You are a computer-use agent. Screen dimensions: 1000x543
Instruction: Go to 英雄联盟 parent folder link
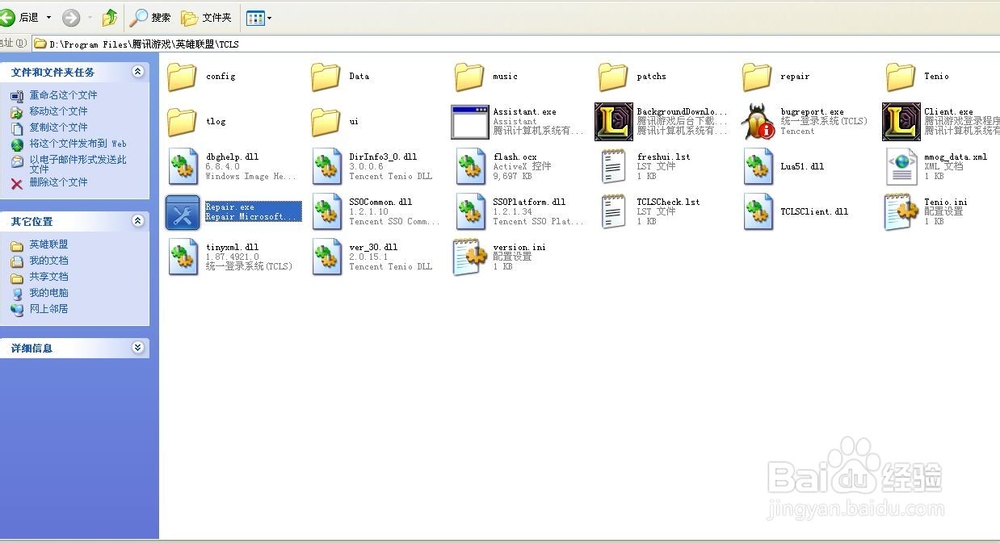tap(48, 244)
